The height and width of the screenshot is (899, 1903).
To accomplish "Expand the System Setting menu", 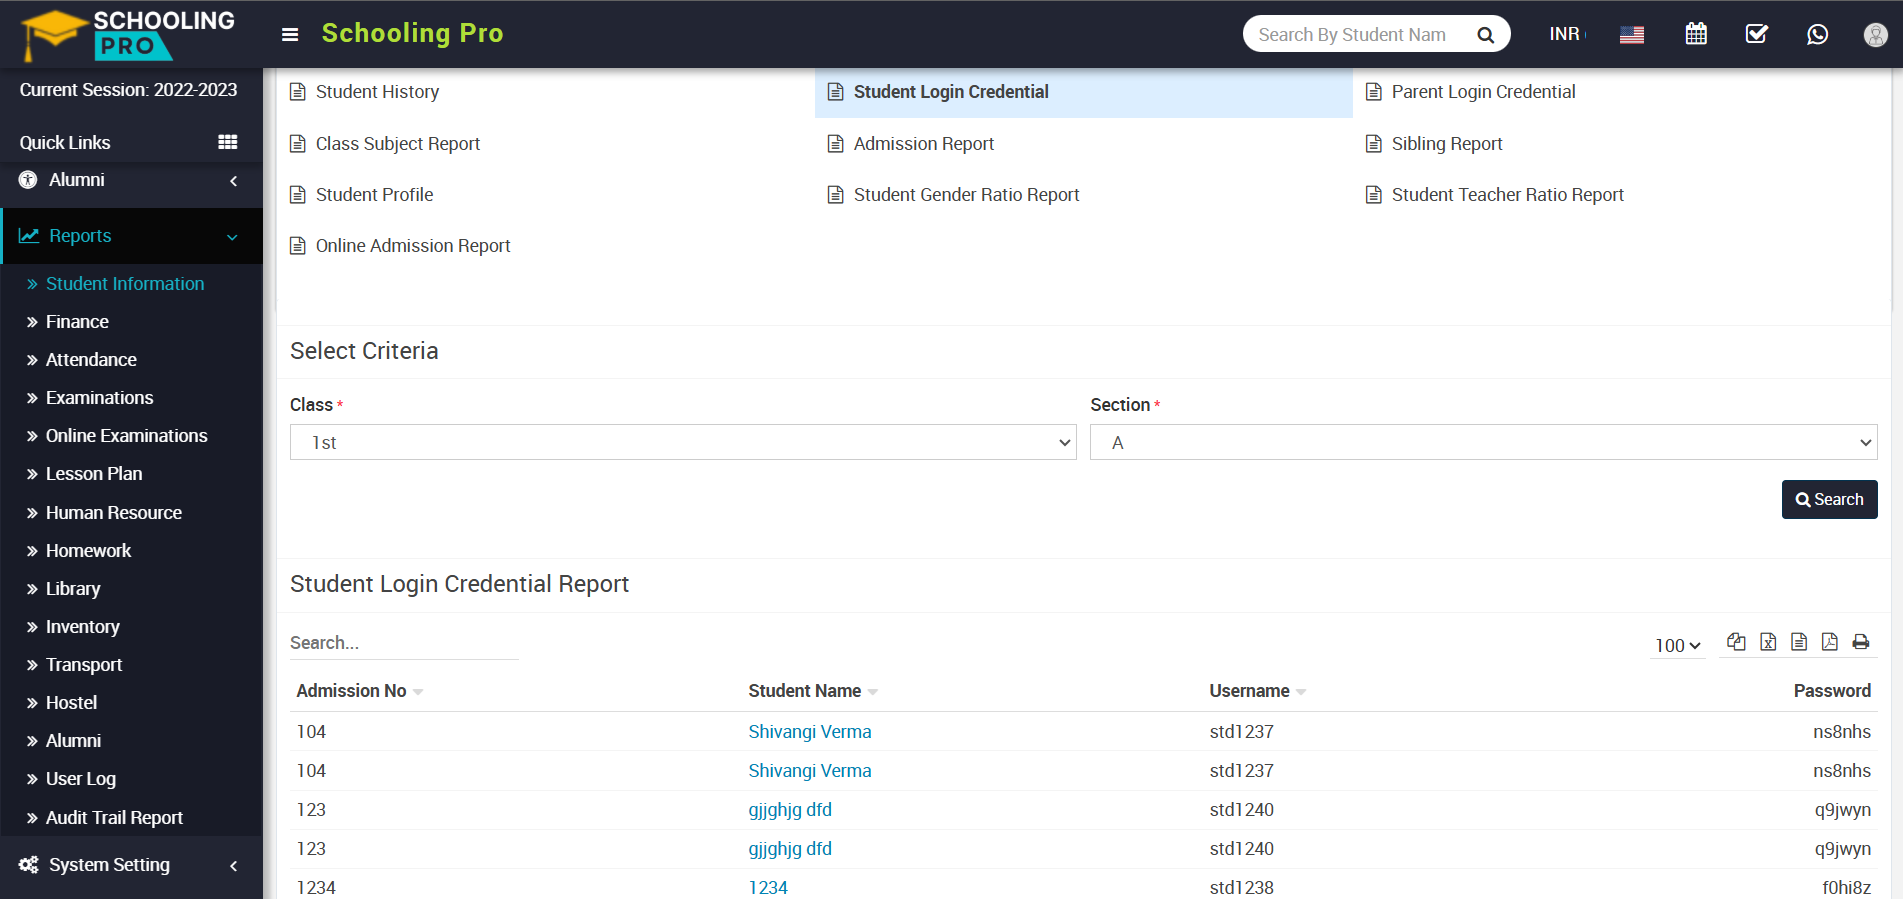I will [x=131, y=865].
